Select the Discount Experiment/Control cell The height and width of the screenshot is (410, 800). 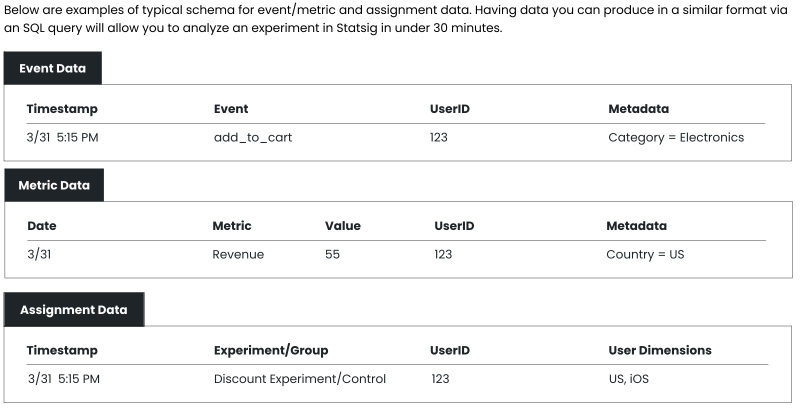300,379
